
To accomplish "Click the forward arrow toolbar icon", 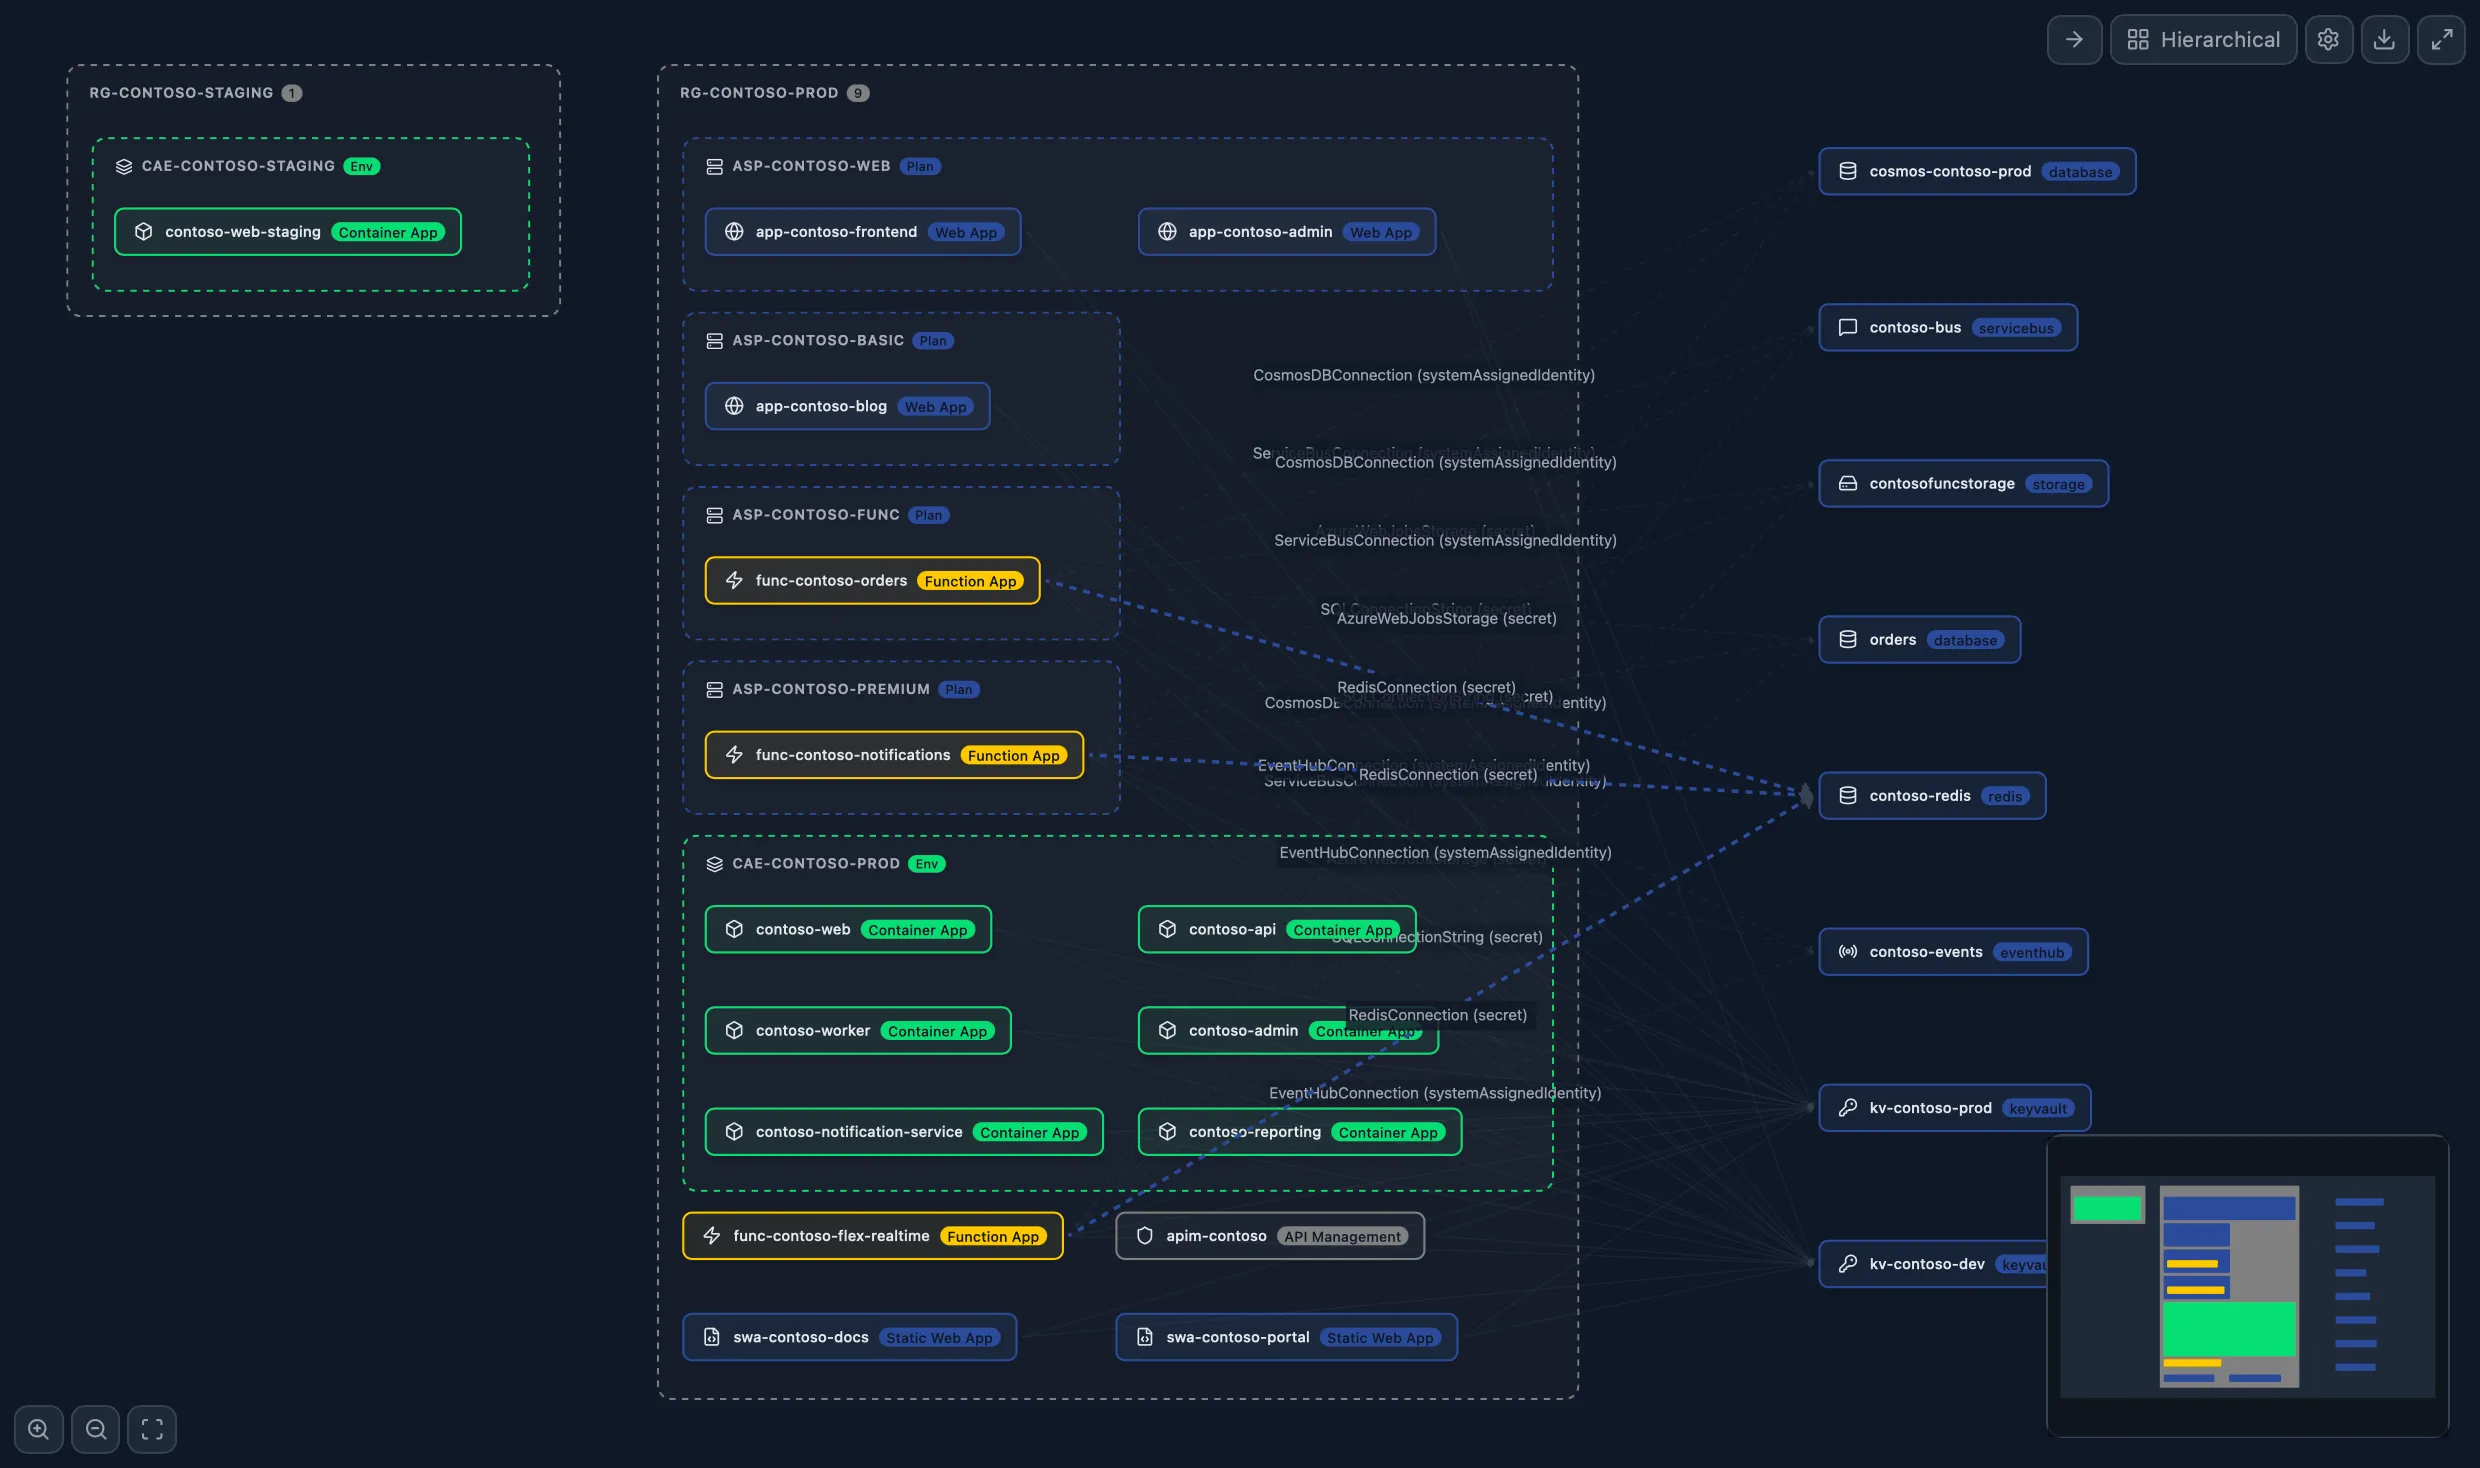I will coord(2074,39).
